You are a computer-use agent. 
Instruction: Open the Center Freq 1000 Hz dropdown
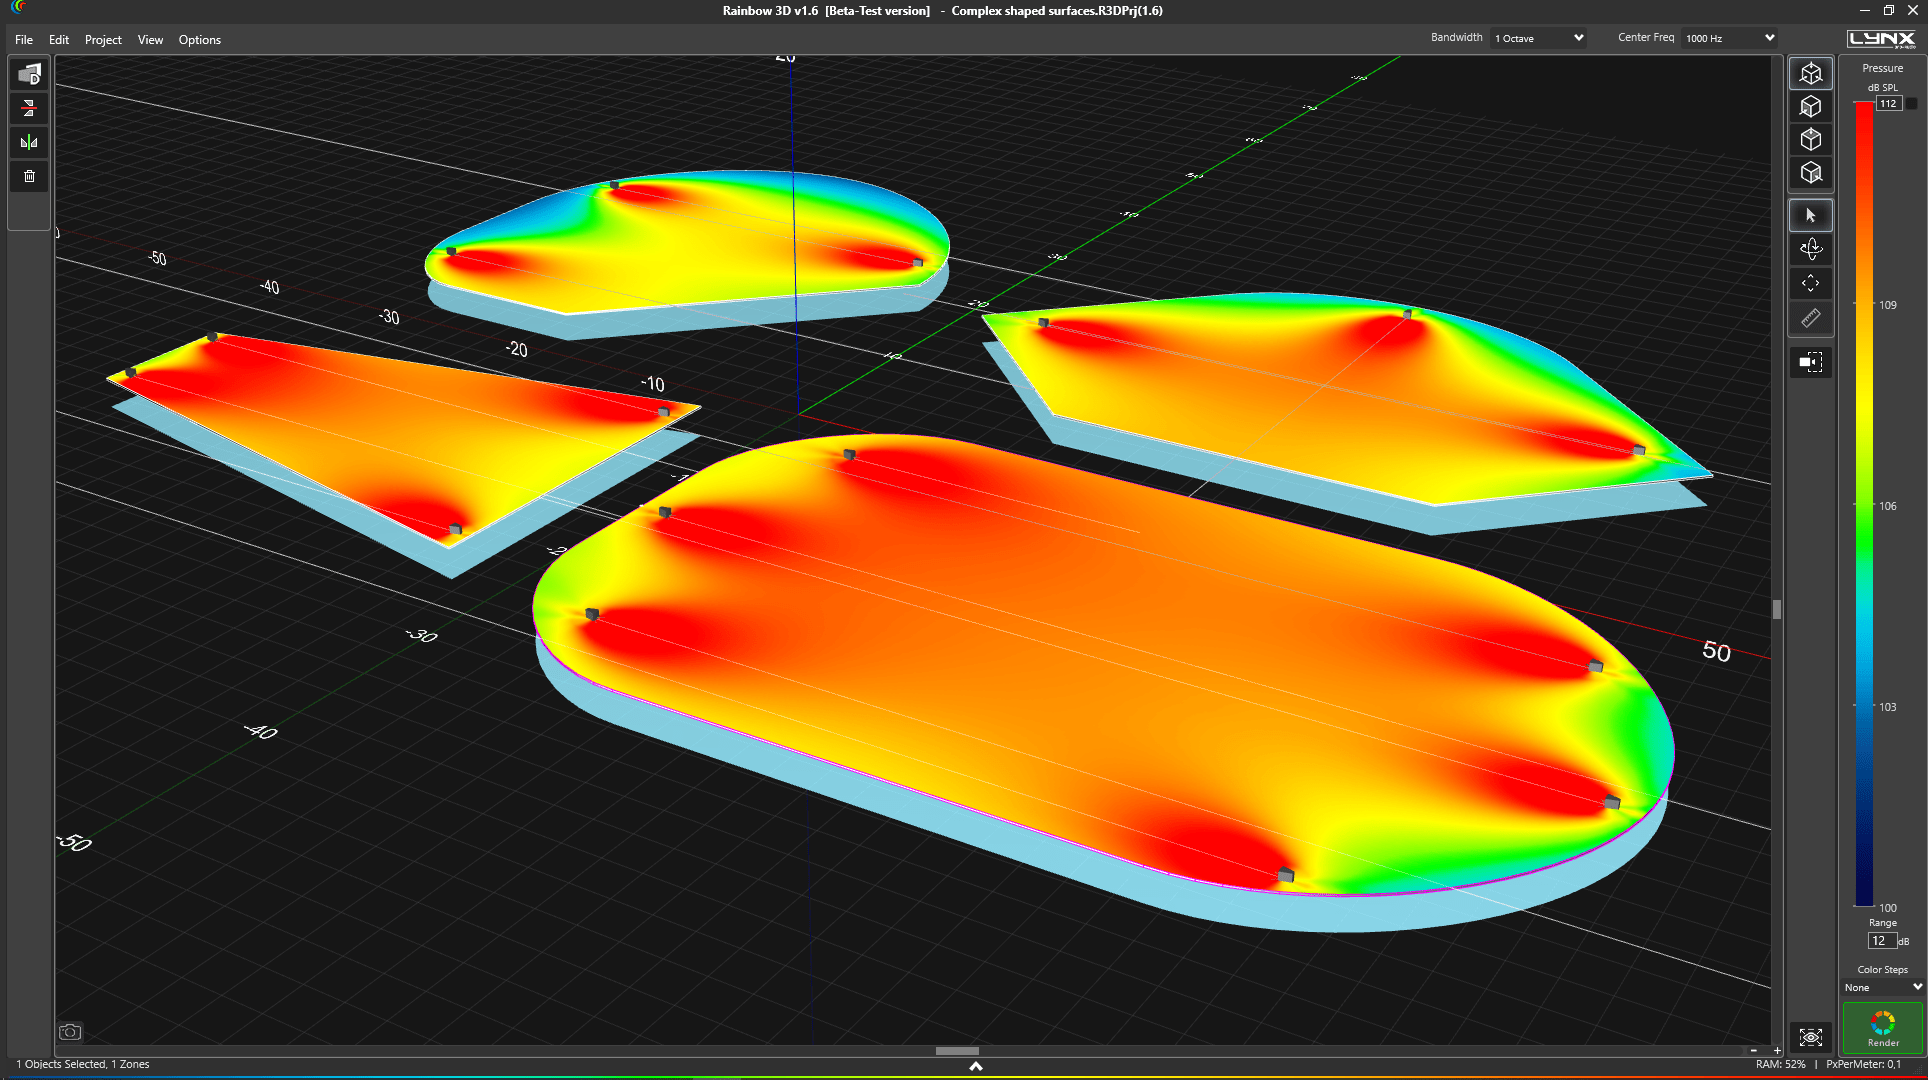point(1729,38)
